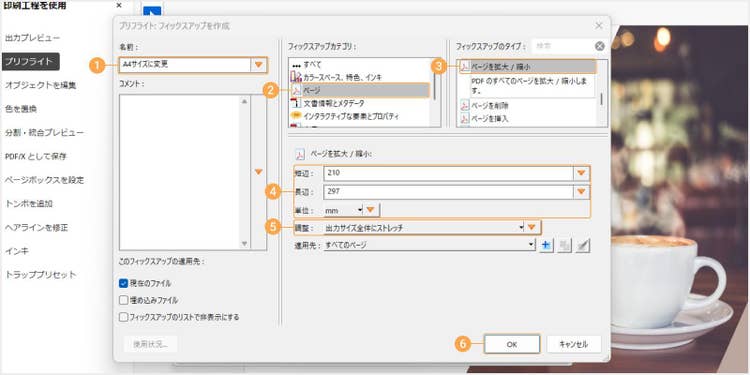Open ヘアラインを修正 tool
750x375 pixels.
point(37,228)
